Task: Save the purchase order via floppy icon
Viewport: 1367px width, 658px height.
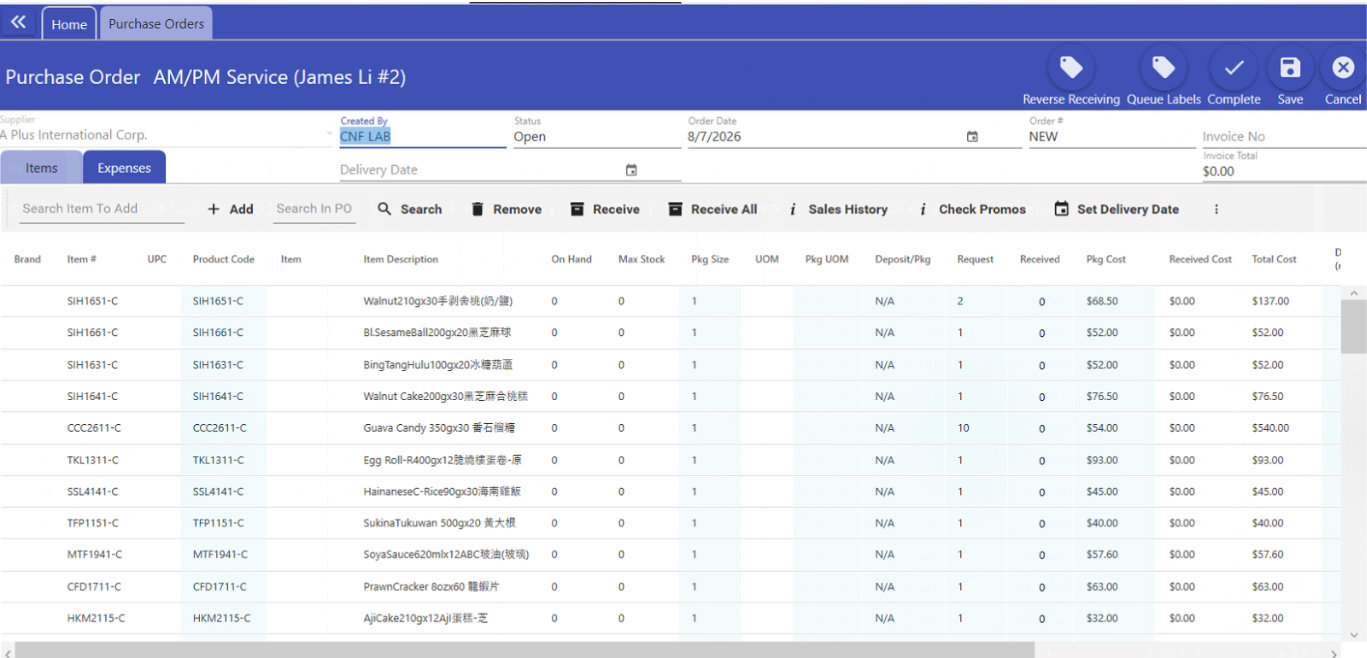Action: [x=1290, y=68]
